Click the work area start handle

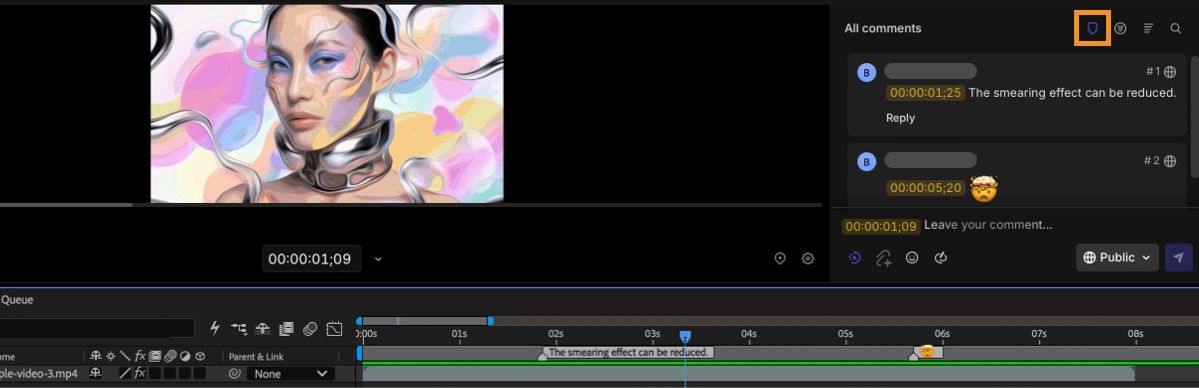359,321
